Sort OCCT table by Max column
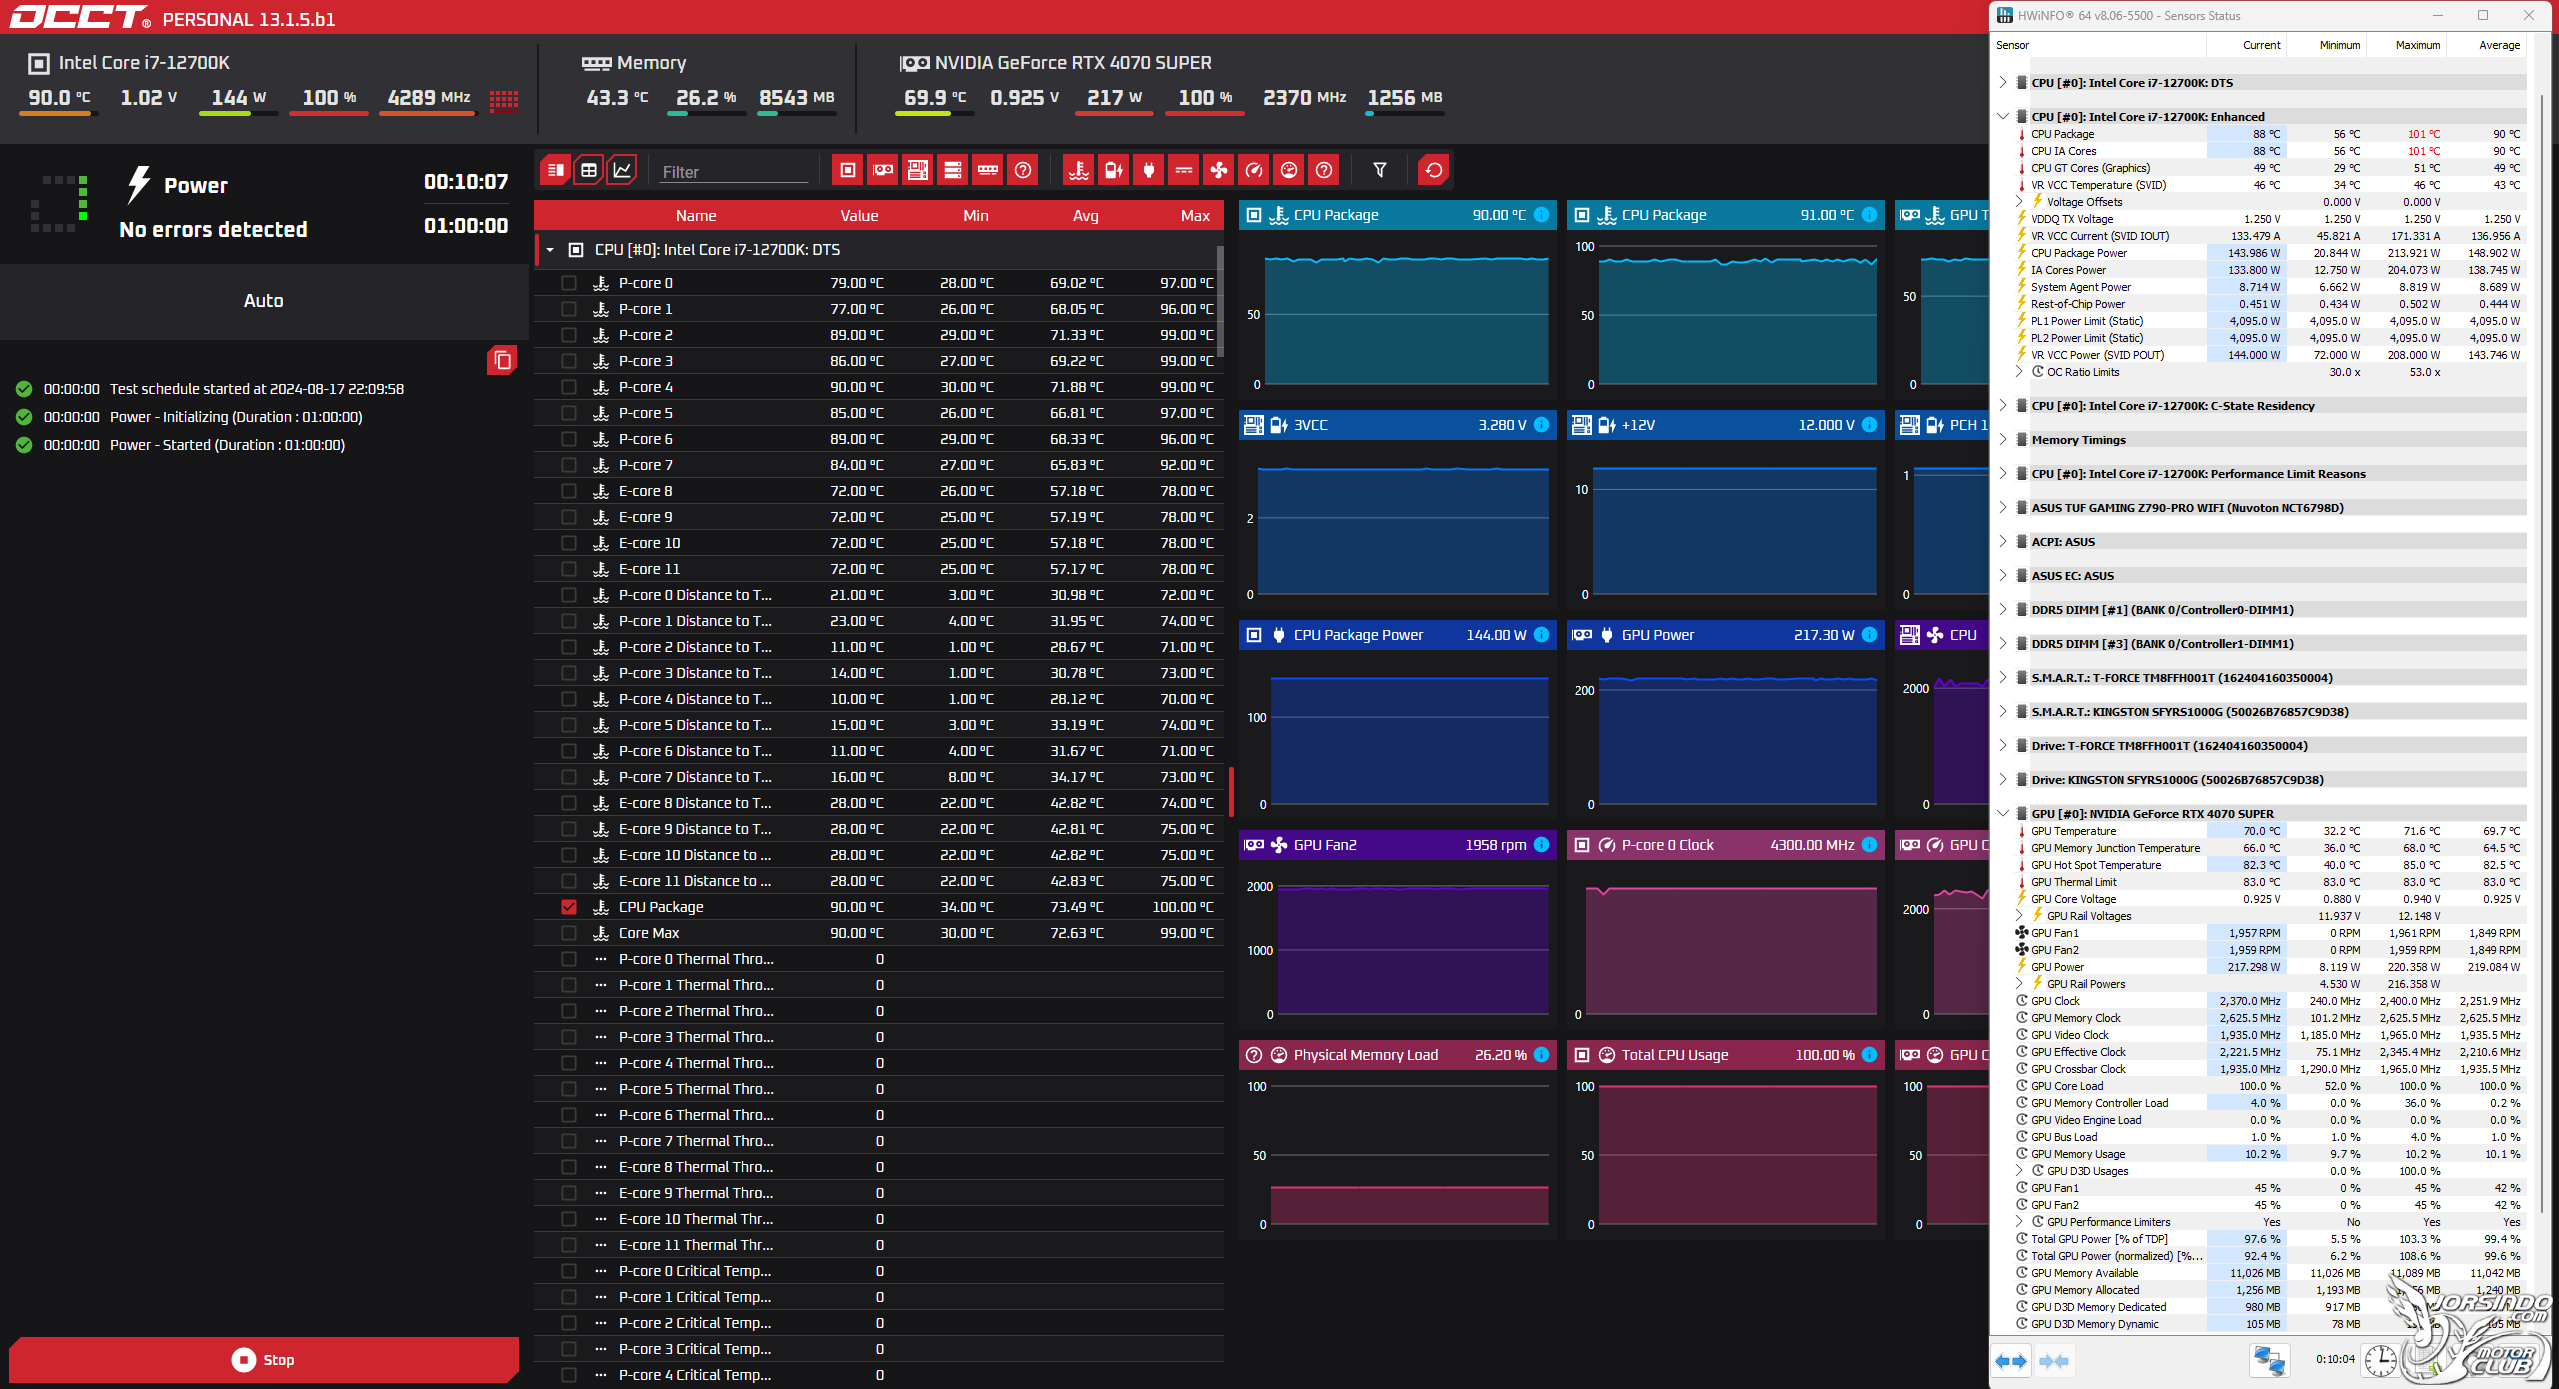The image size is (2559, 1389). click(1195, 216)
